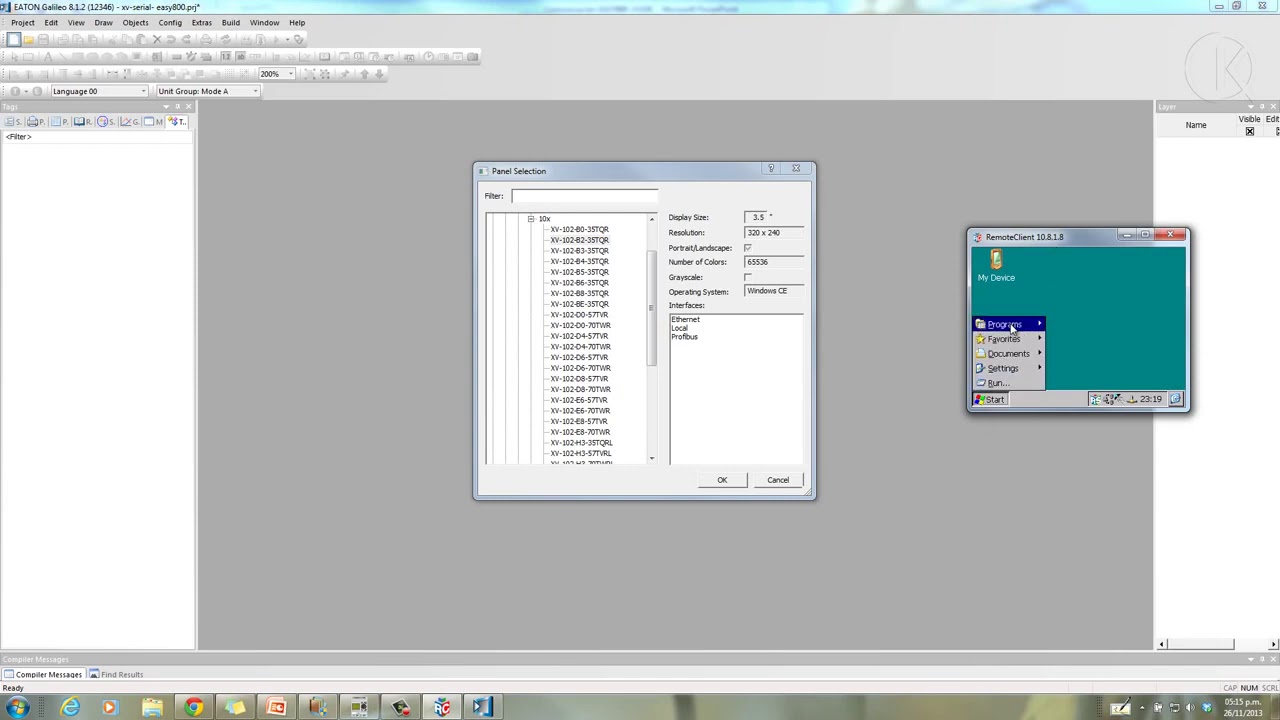Open Documents in RemoteClient start menu
Screen dimensions: 1280x720
tap(1009, 353)
